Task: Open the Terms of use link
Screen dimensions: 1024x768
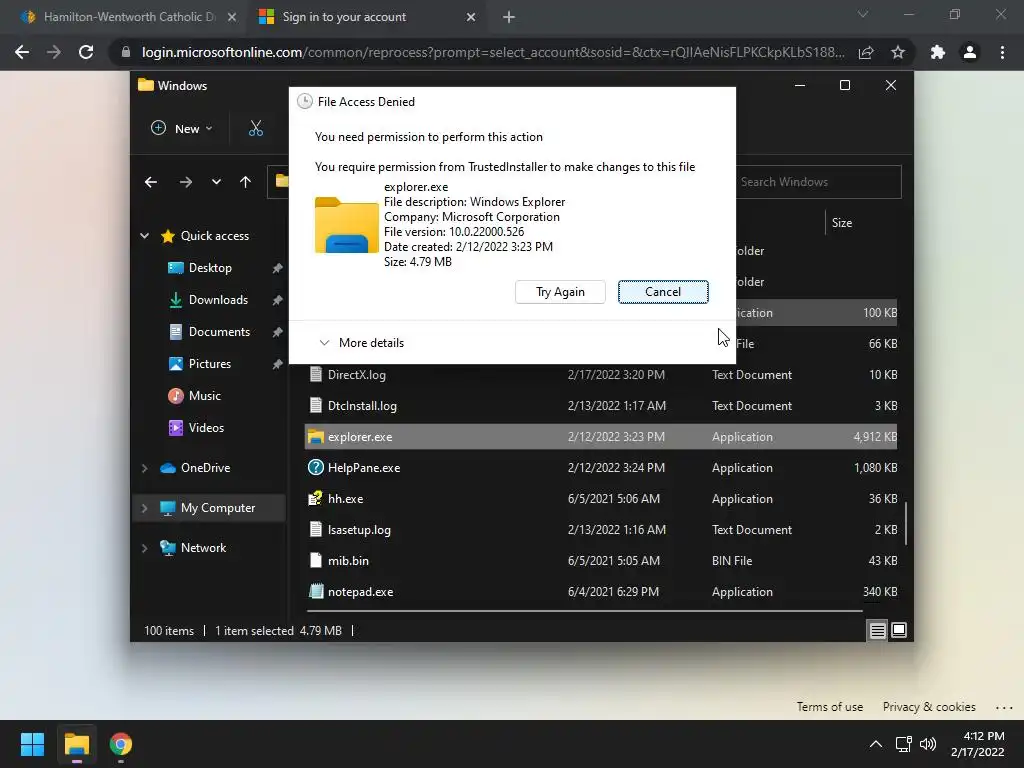Action: pyautogui.click(x=829, y=707)
